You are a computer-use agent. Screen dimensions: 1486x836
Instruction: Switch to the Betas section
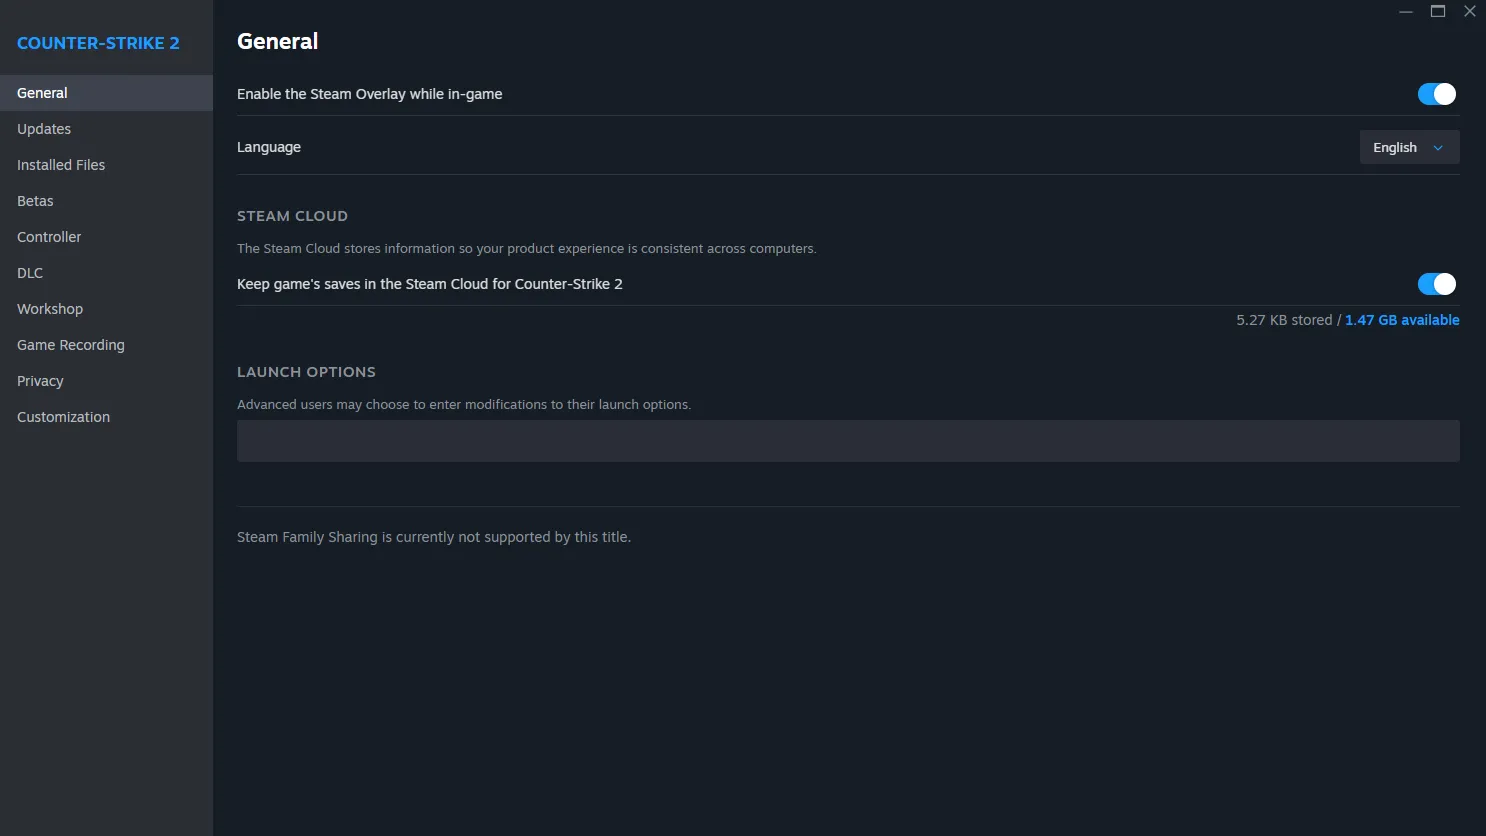(x=35, y=201)
